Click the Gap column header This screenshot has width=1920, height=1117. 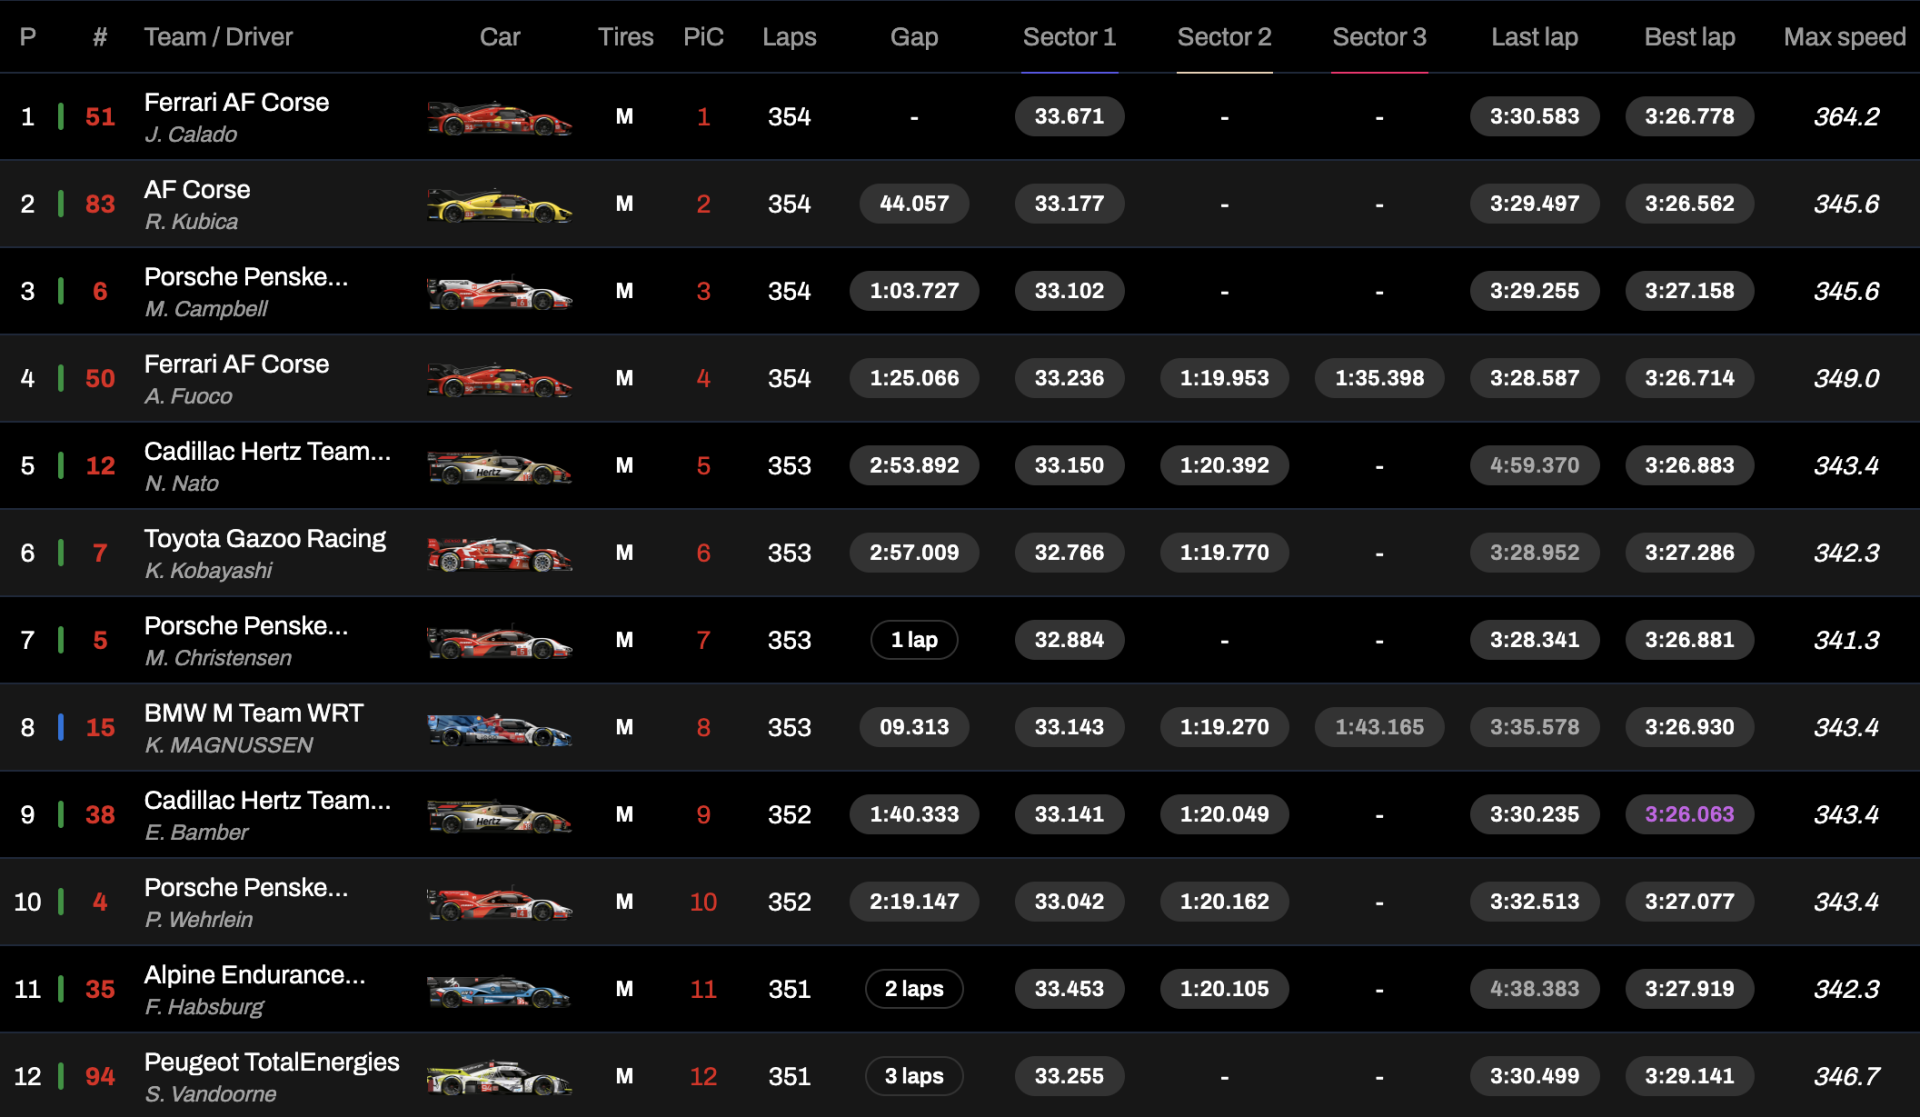pyautogui.click(x=913, y=37)
